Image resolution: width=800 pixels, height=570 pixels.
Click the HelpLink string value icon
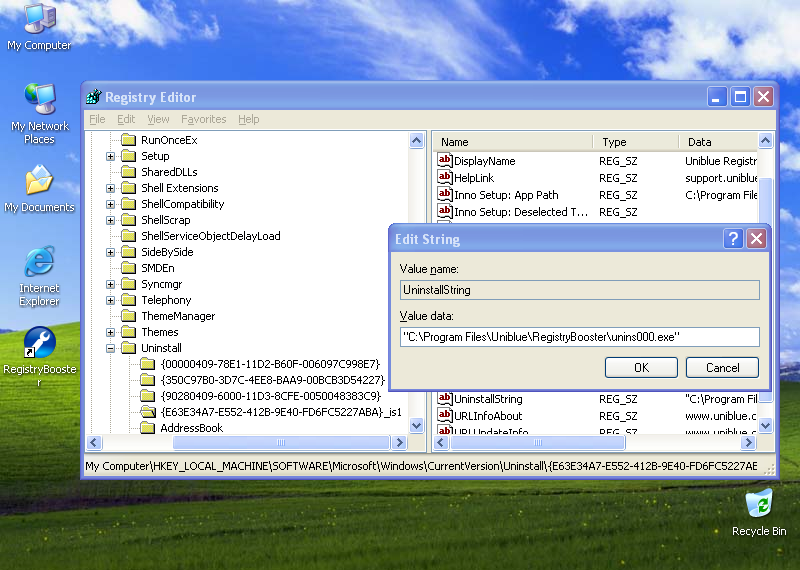click(x=445, y=177)
